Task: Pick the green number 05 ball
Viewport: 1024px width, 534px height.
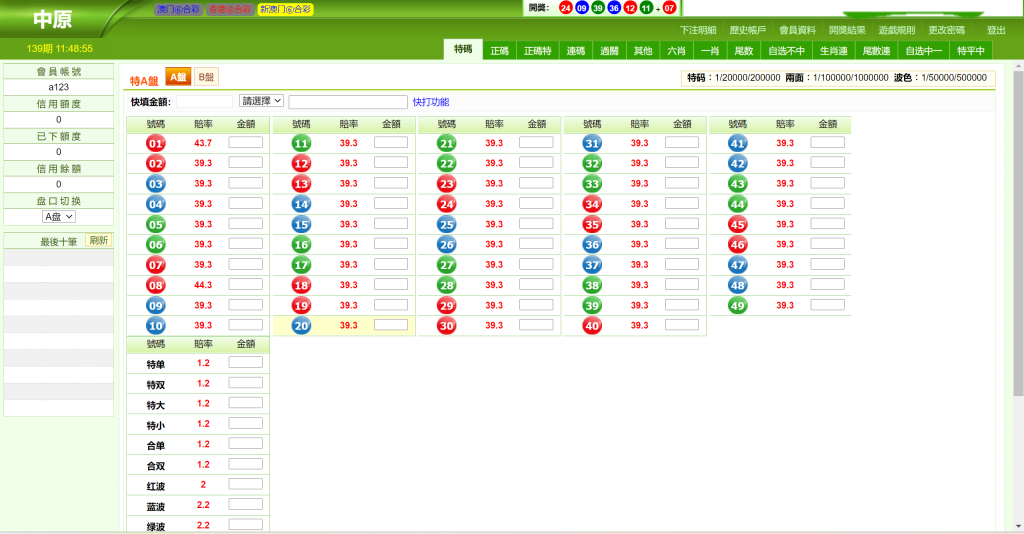Action: [x=155, y=225]
